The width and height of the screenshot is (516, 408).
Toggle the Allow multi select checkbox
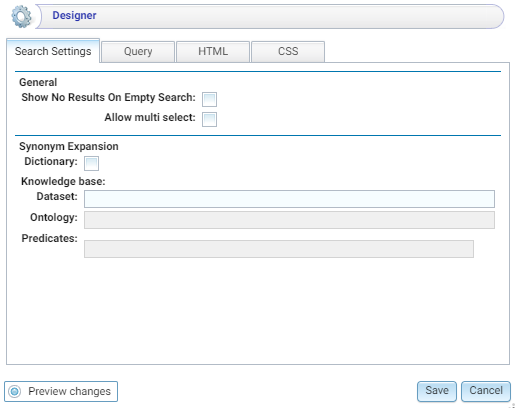click(x=209, y=119)
